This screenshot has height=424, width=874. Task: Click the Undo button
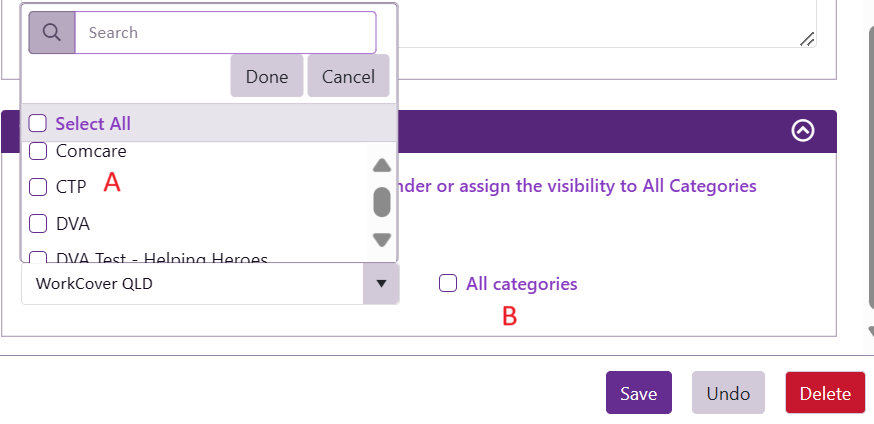point(728,393)
